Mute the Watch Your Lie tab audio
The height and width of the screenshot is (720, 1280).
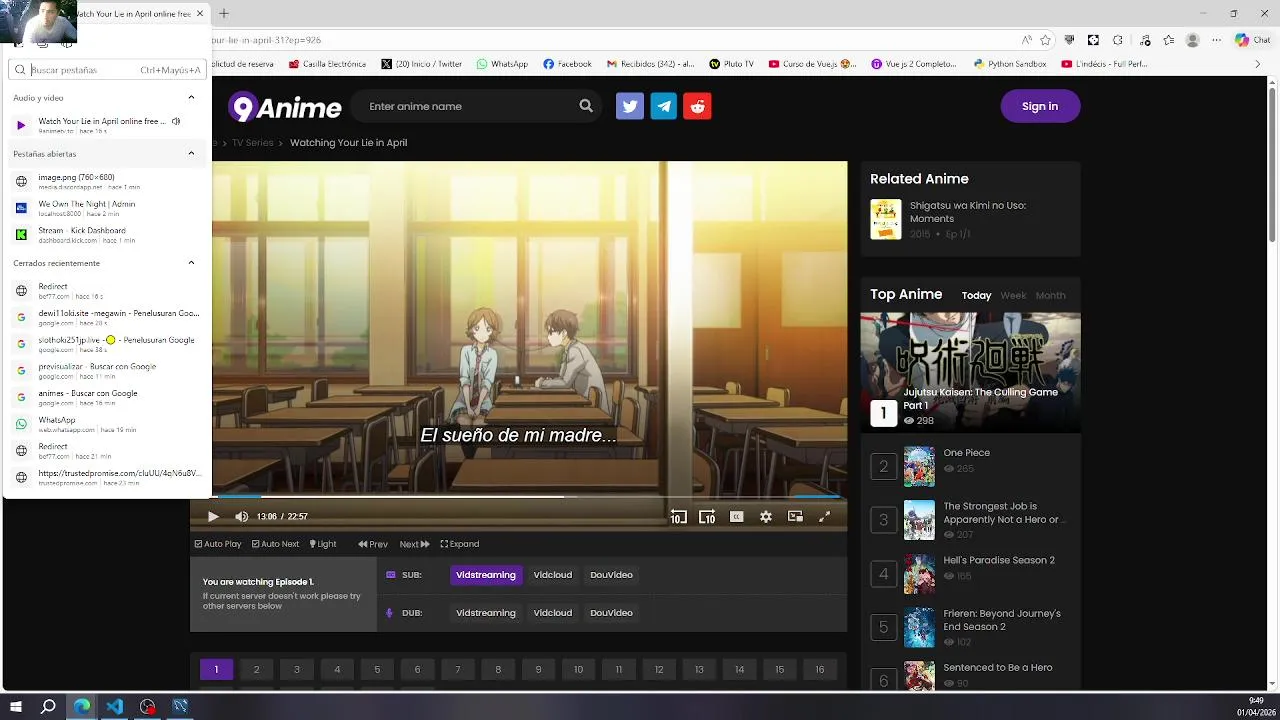click(x=176, y=122)
